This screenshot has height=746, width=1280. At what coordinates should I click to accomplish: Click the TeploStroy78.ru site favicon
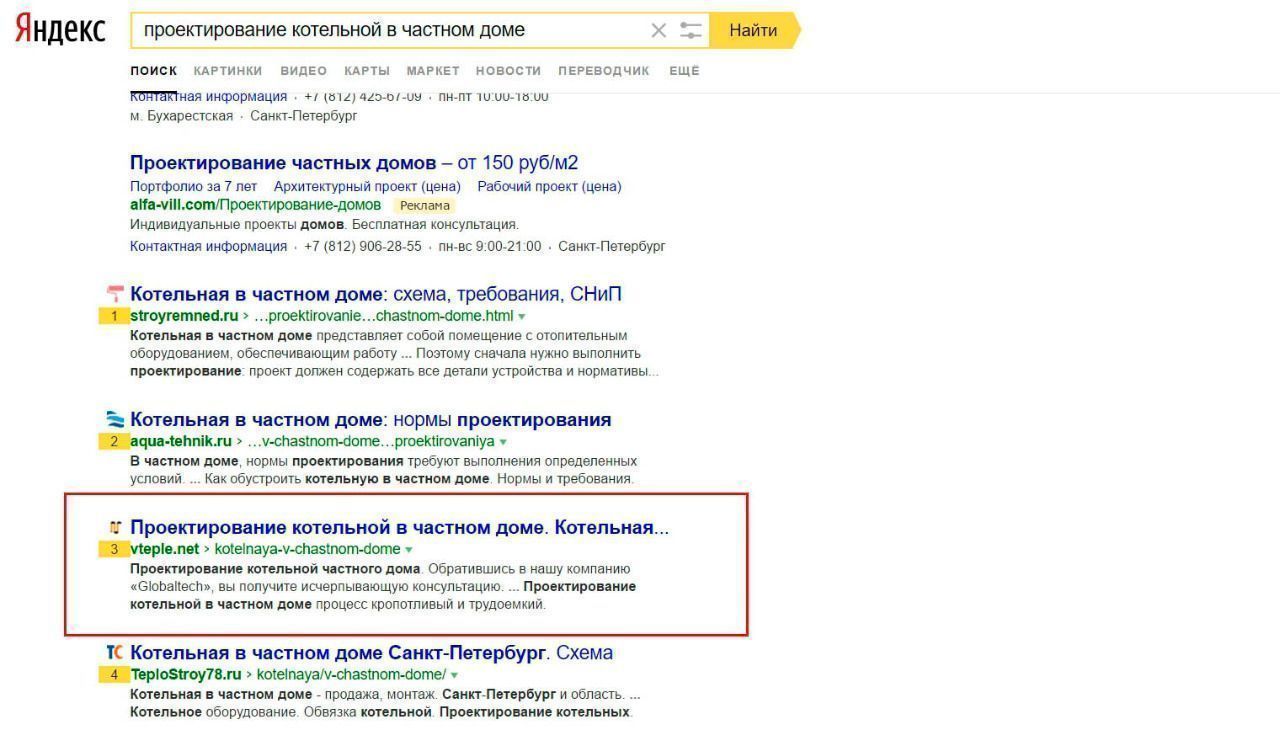[x=115, y=652]
